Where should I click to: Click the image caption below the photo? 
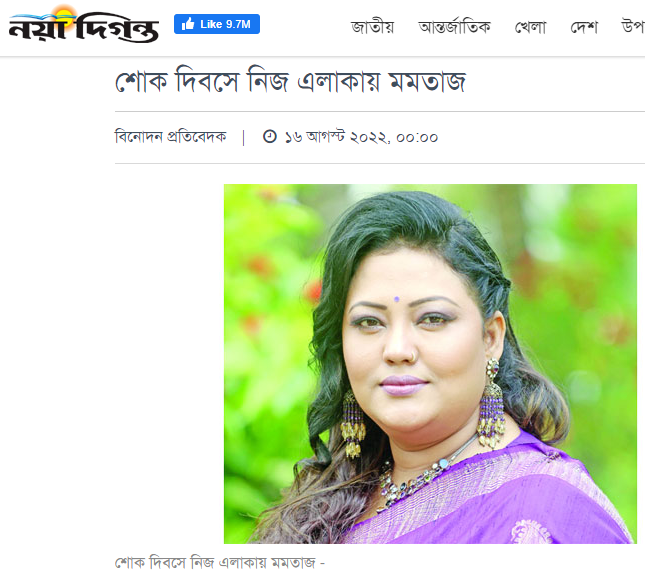220,562
